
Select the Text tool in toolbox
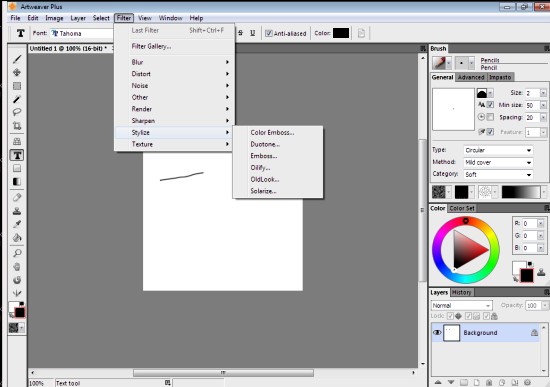(x=17, y=155)
